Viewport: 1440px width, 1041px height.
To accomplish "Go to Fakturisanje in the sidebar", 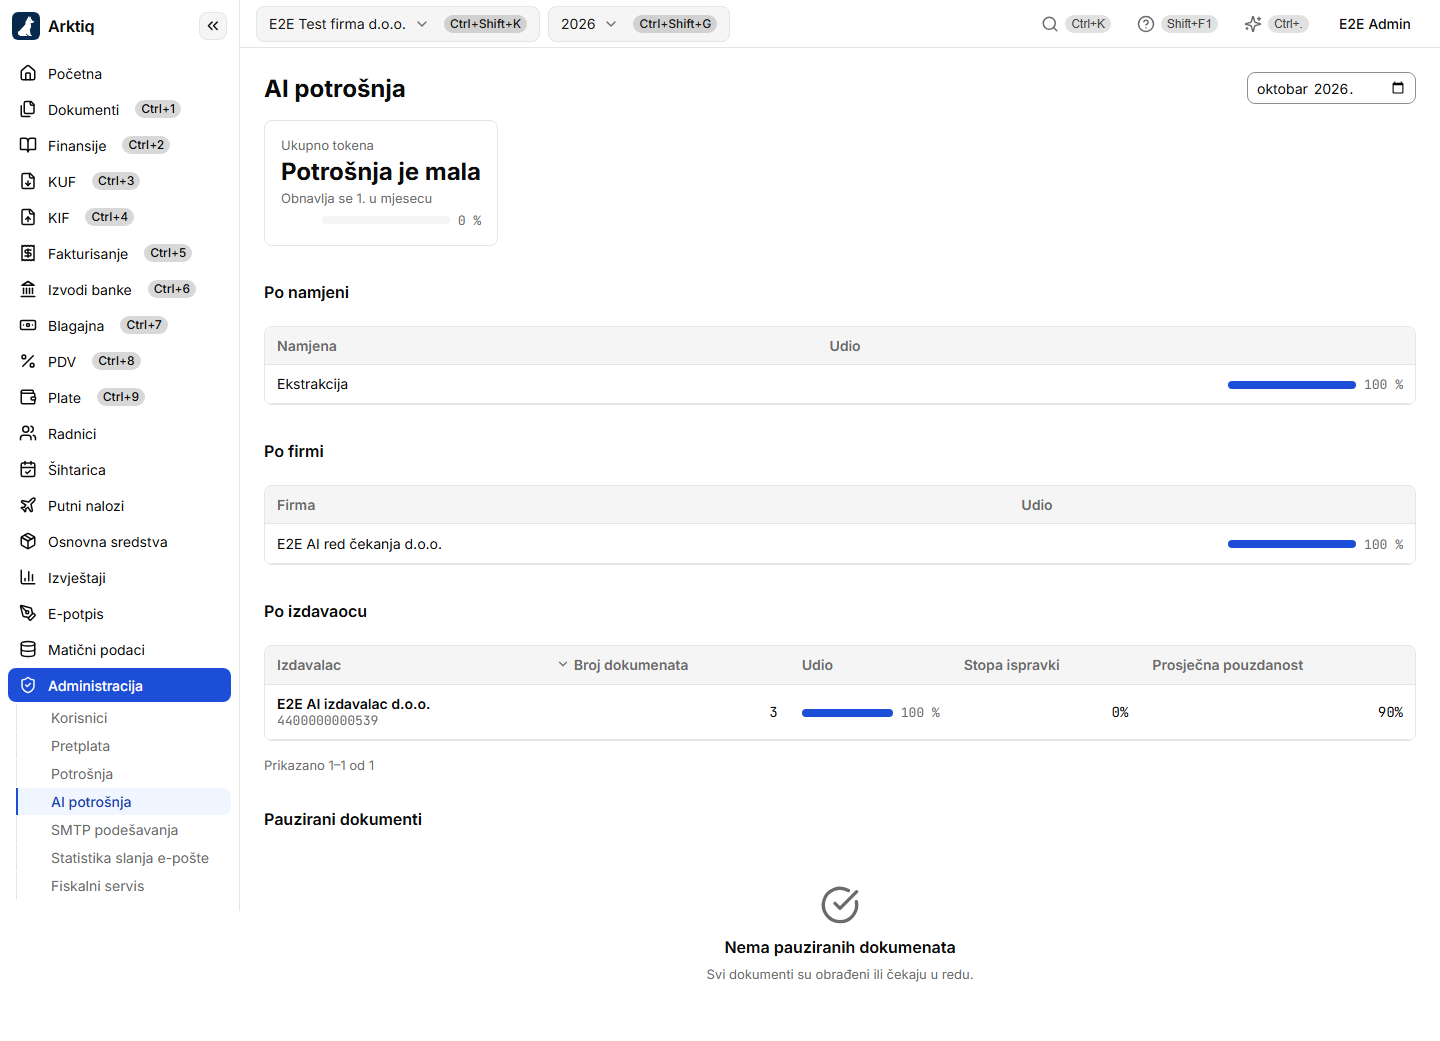I will point(119,253).
